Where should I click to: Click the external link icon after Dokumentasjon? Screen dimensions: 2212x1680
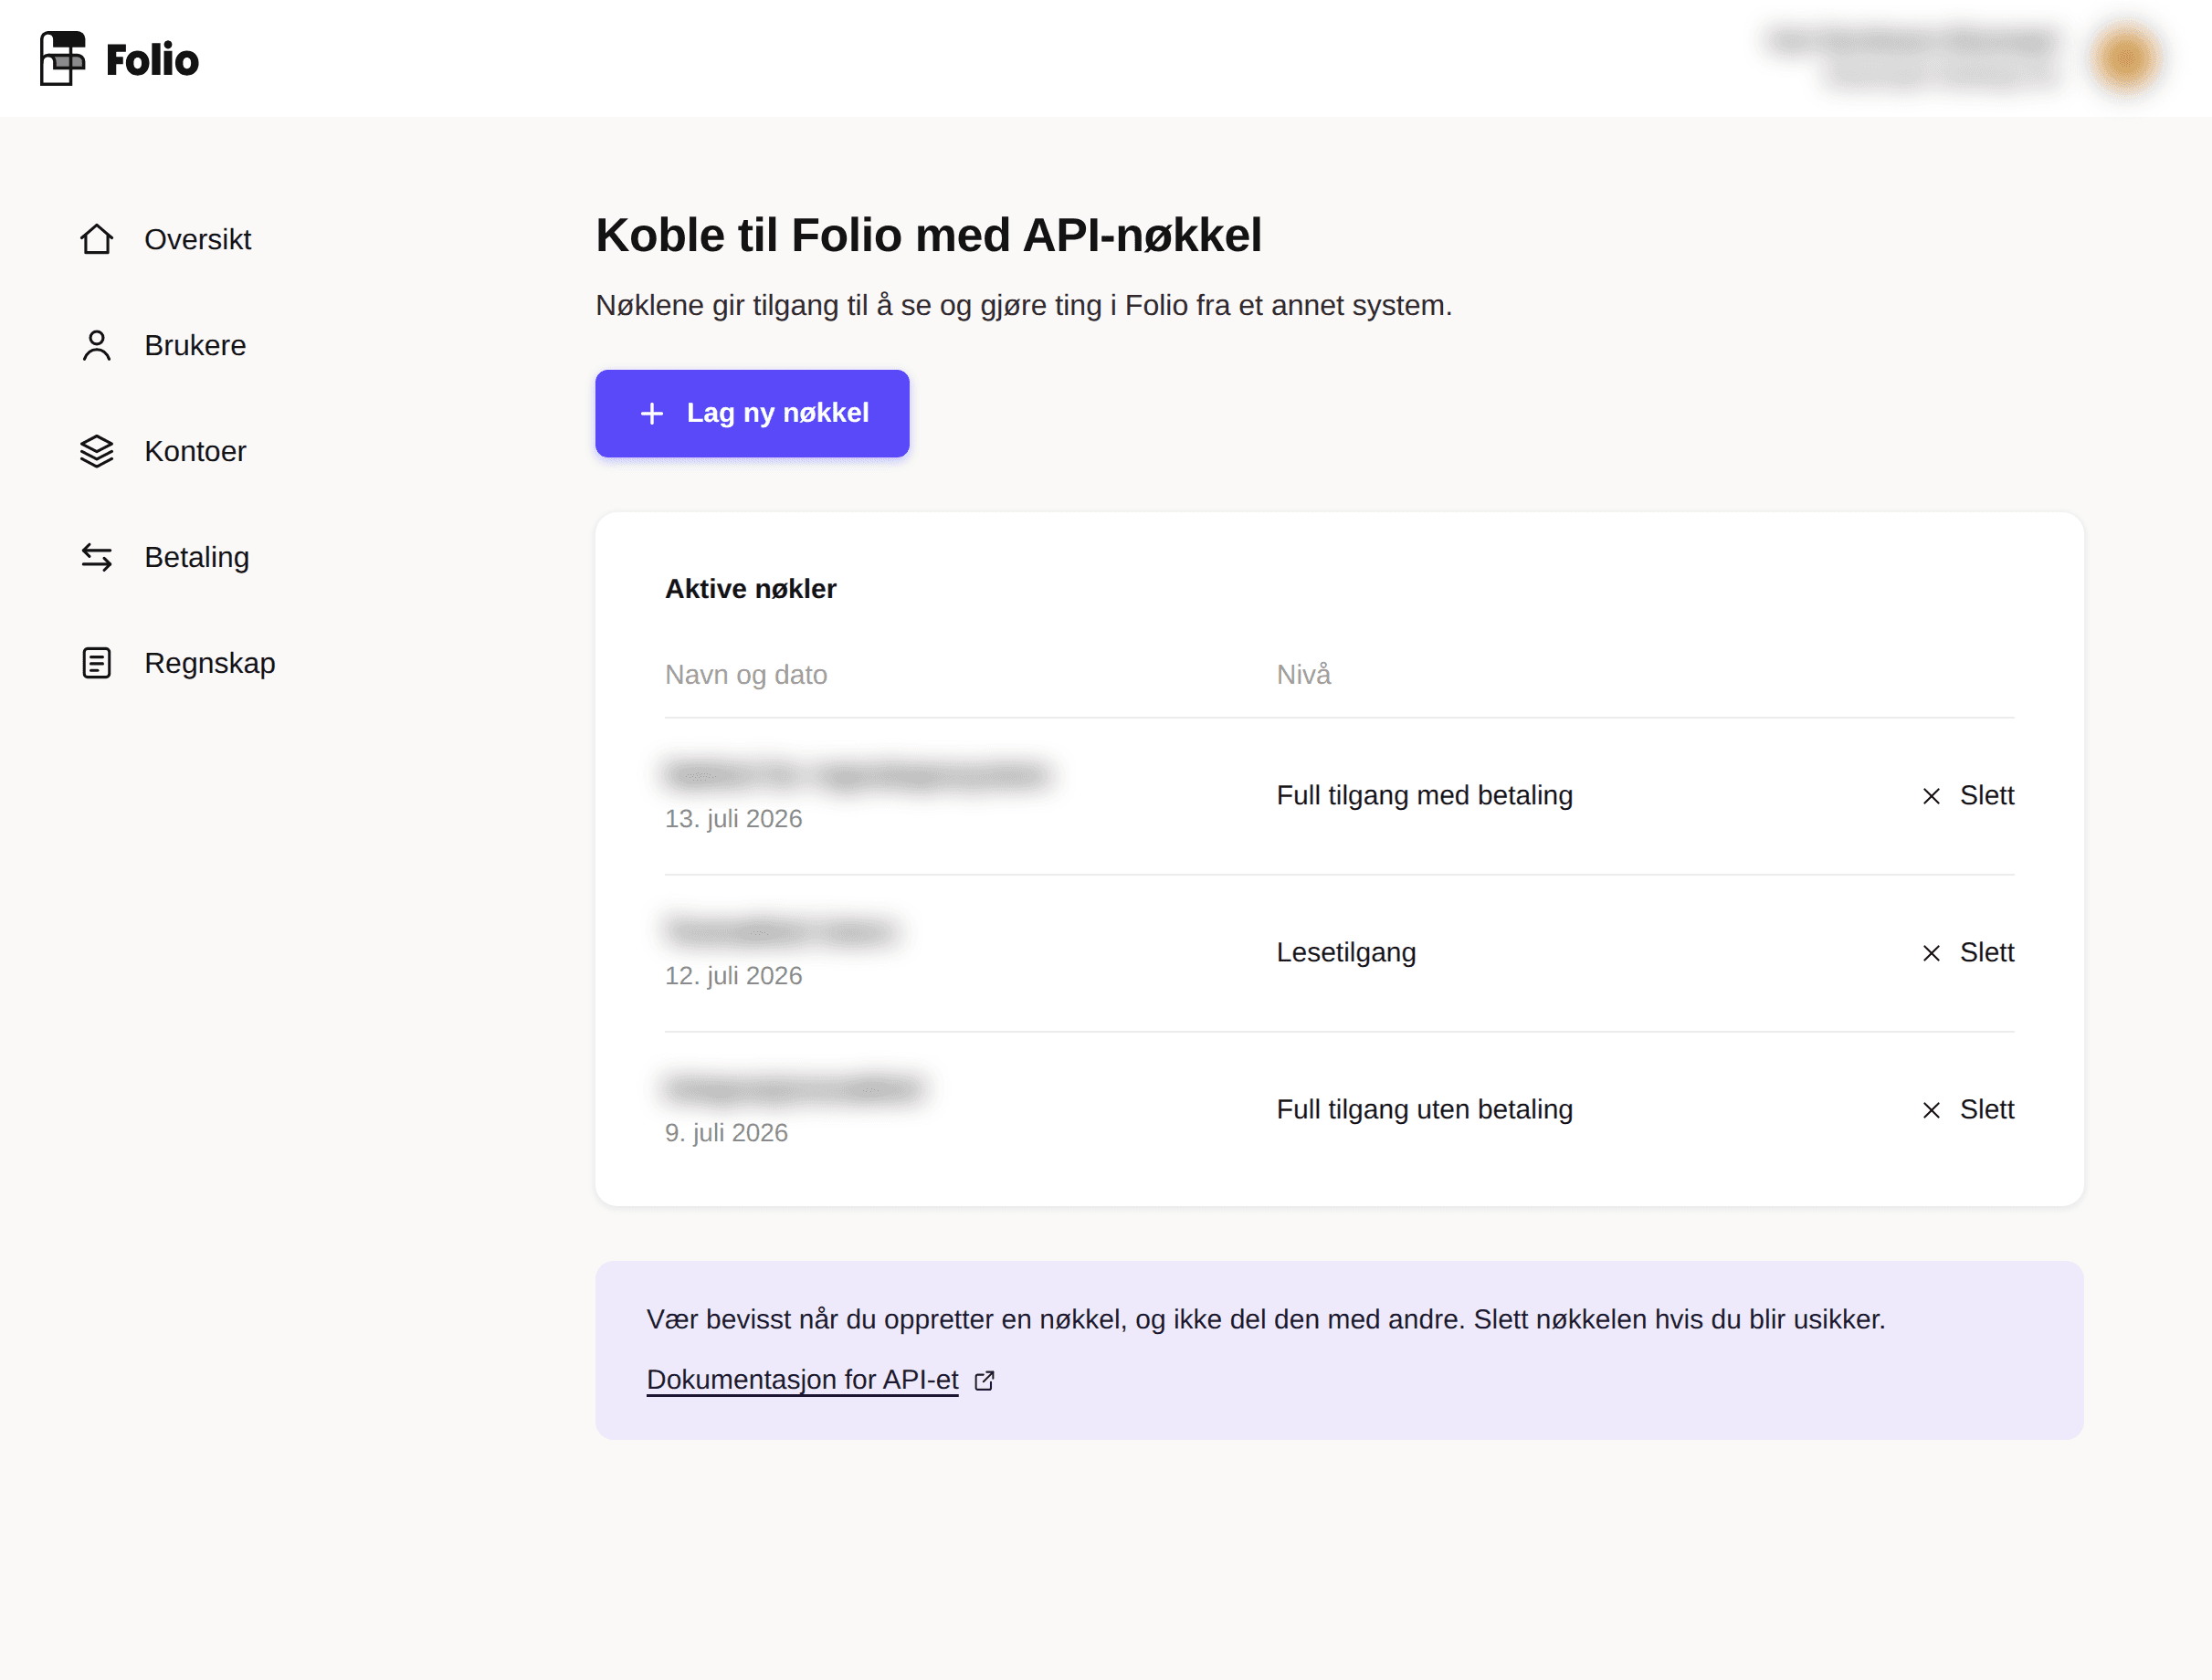tap(985, 1380)
